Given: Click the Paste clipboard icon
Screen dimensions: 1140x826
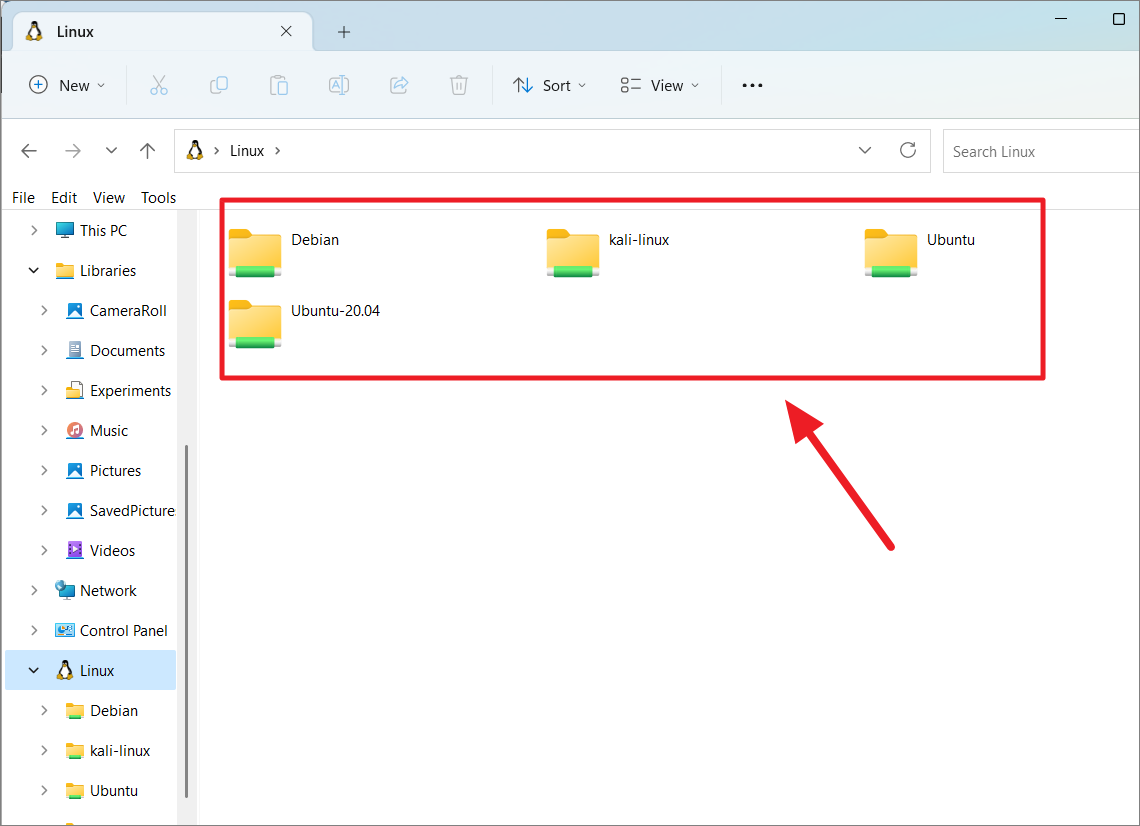Looking at the screenshot, I should 278,85.
